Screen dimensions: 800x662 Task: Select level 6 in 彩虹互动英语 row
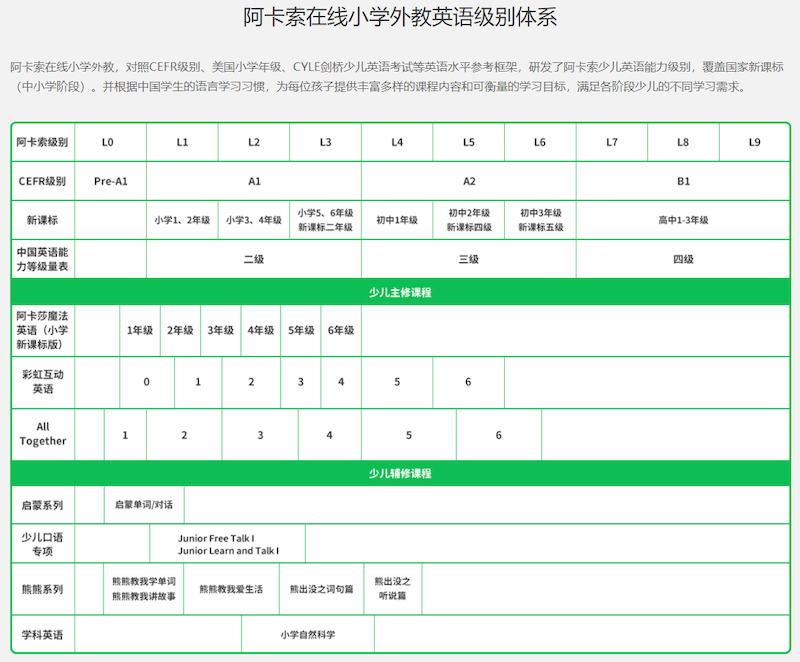(466, 382)
